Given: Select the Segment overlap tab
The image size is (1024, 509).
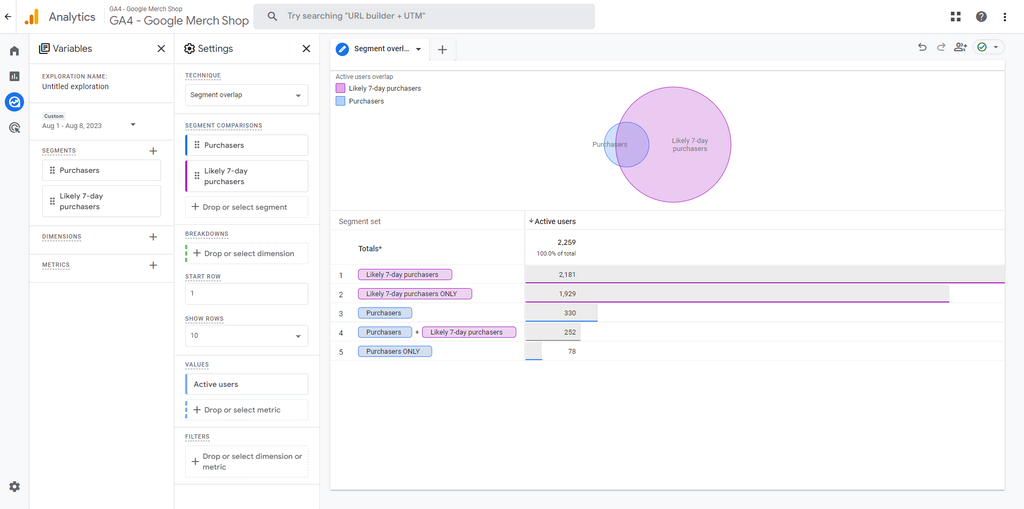Looking at the screenshot, I should [380, 49].
